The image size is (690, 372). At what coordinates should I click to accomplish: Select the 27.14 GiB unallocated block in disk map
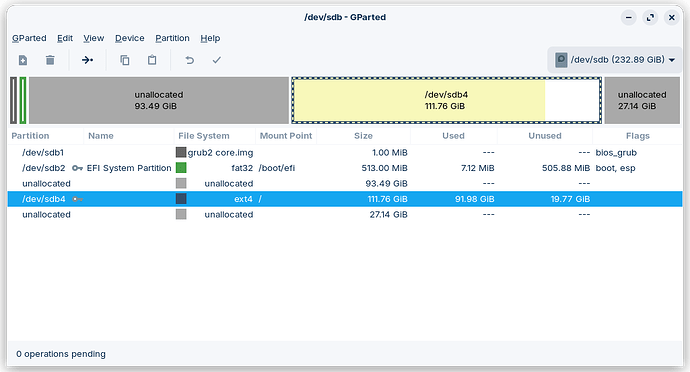click(x=642, y=100)
